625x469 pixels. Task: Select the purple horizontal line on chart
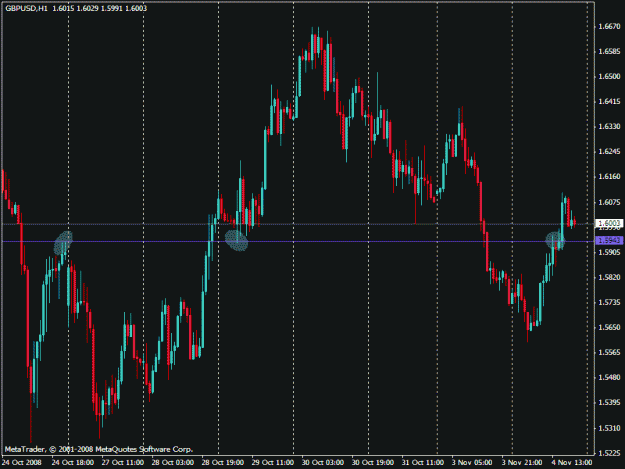(x=298, y=241)
